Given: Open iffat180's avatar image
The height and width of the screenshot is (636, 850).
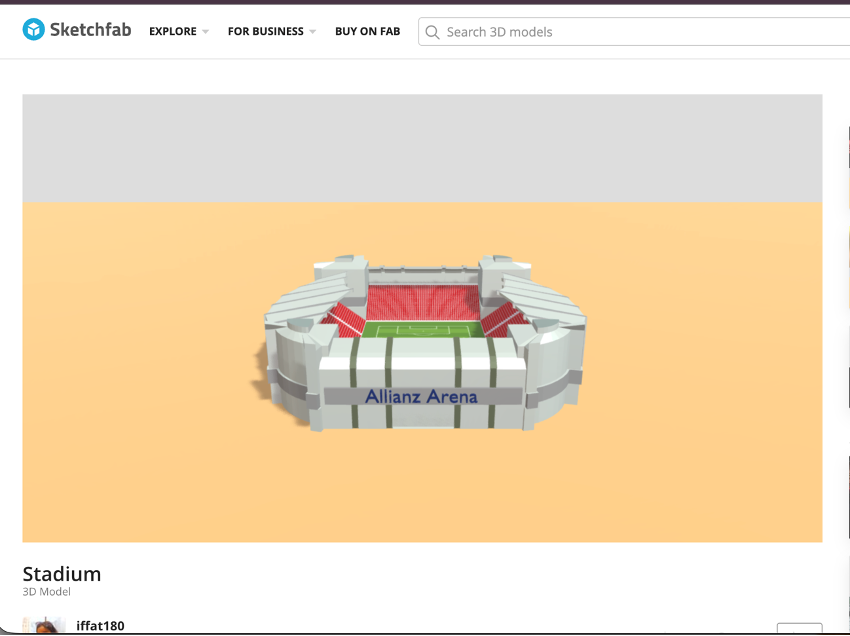Looking at the screenshot, I should [44, 625].
